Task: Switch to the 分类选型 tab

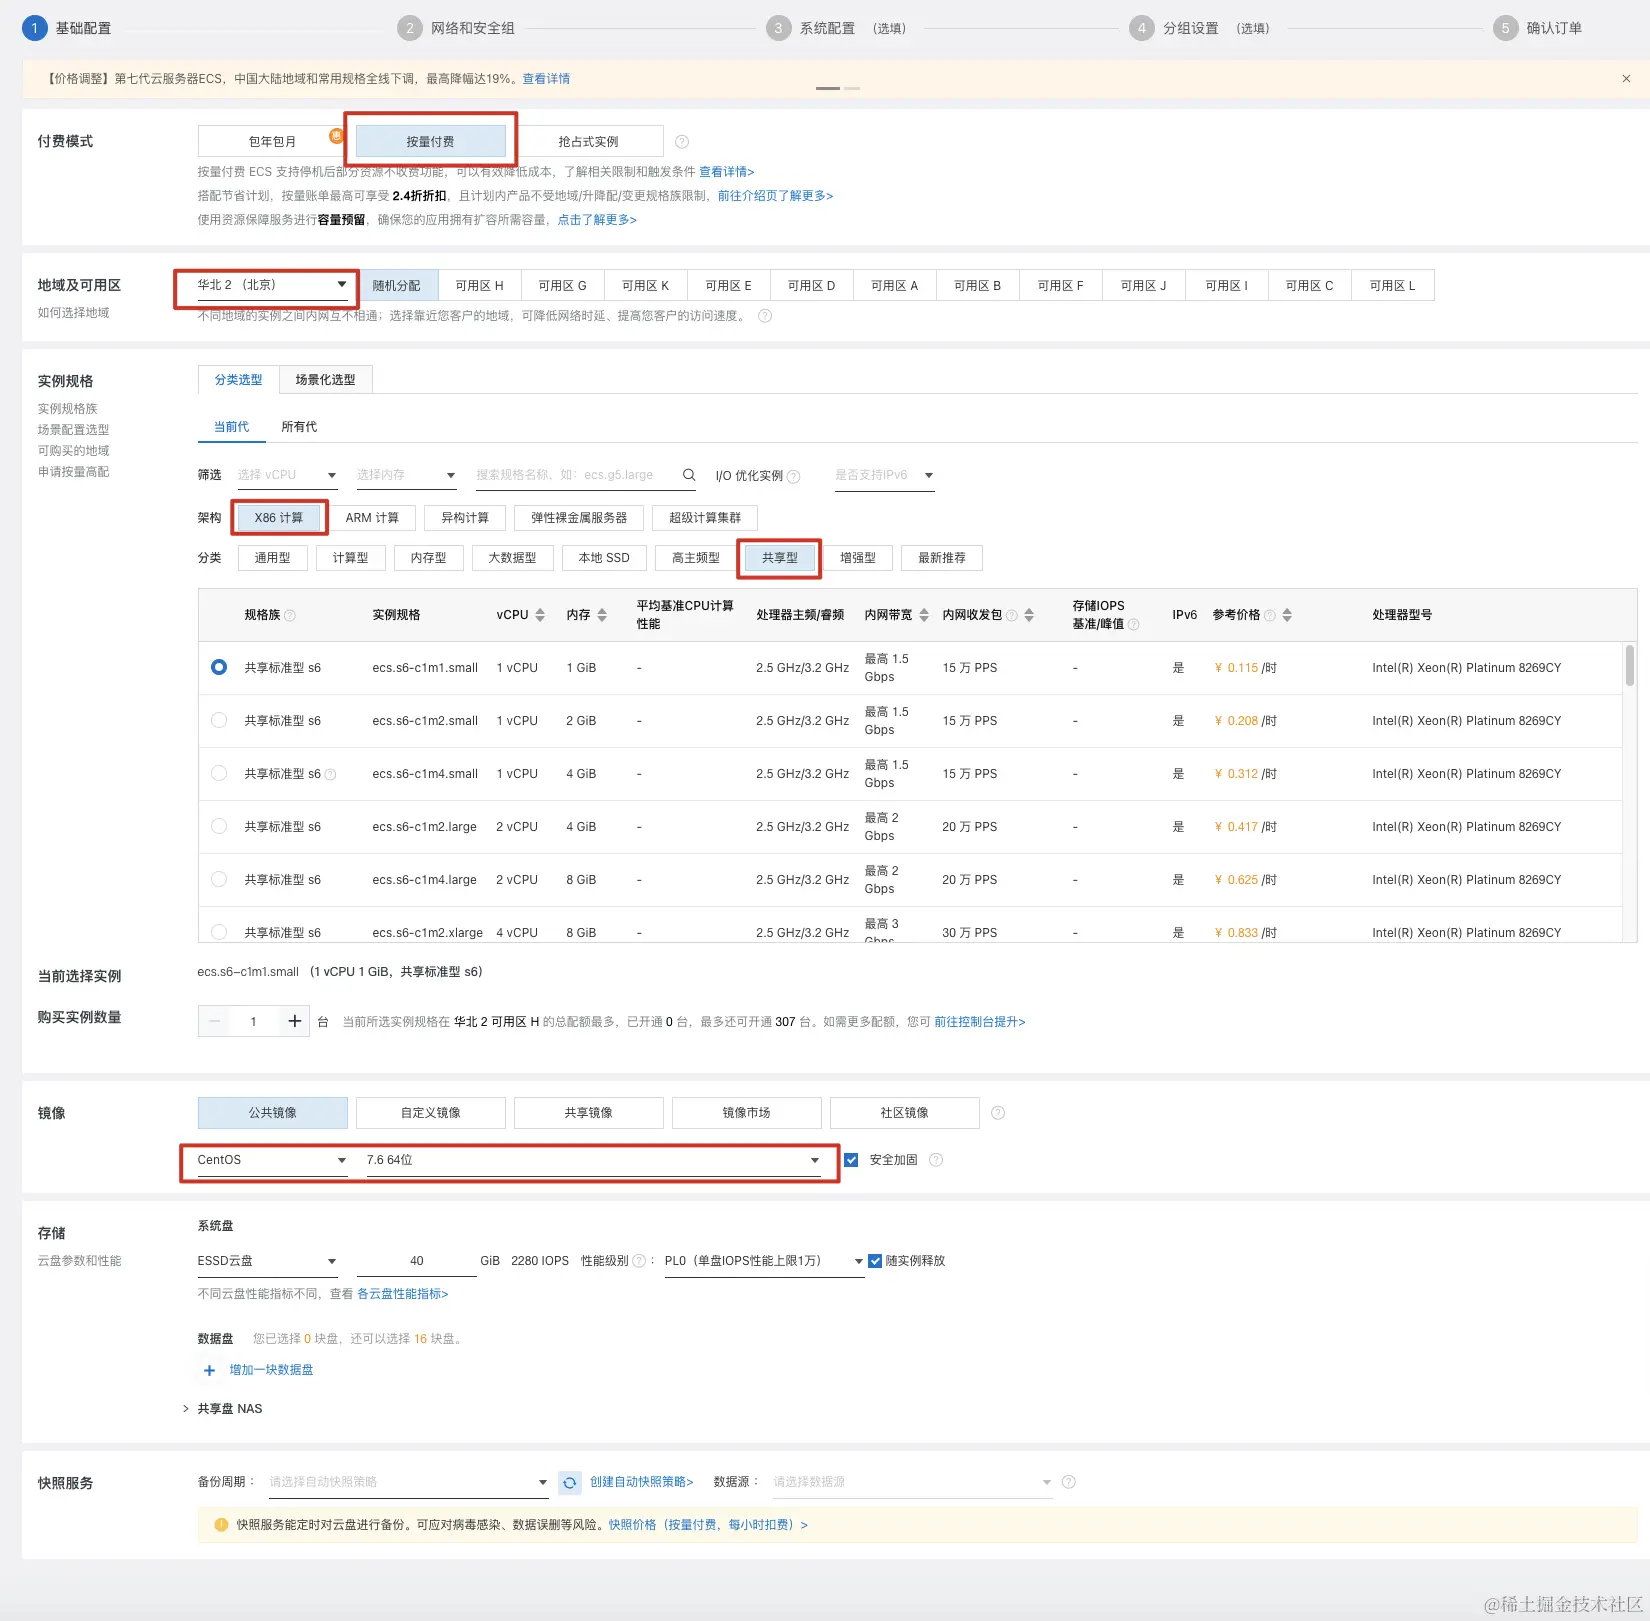Action: (x=238, y=380)
